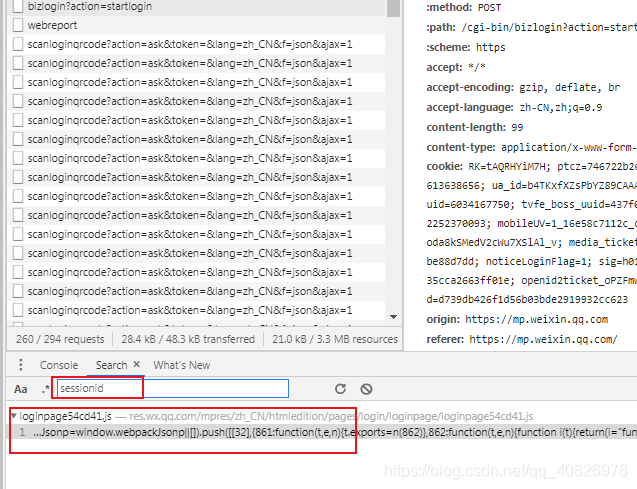
Task: Click the content-length 99 header
Action: click(x=474, y=127)
